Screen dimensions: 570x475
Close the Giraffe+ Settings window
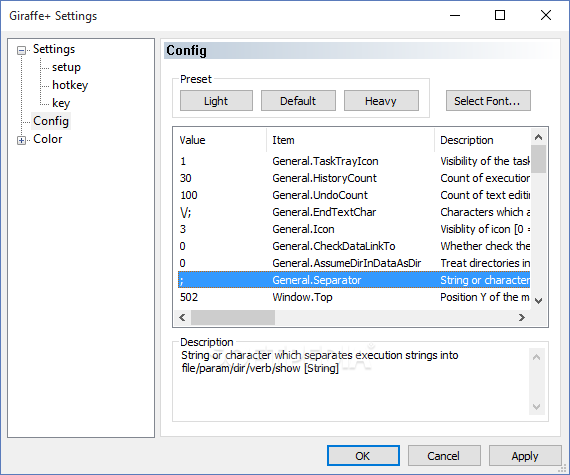click(546, 16)
